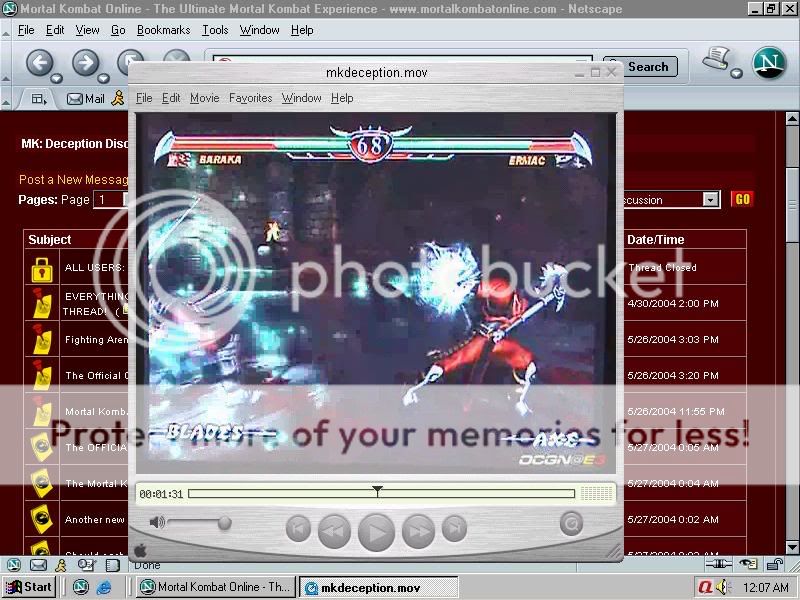Screen dimensions: 800x600
Task: Click the fast-forward button in QuickTime
Action: [x=418, y=531]
